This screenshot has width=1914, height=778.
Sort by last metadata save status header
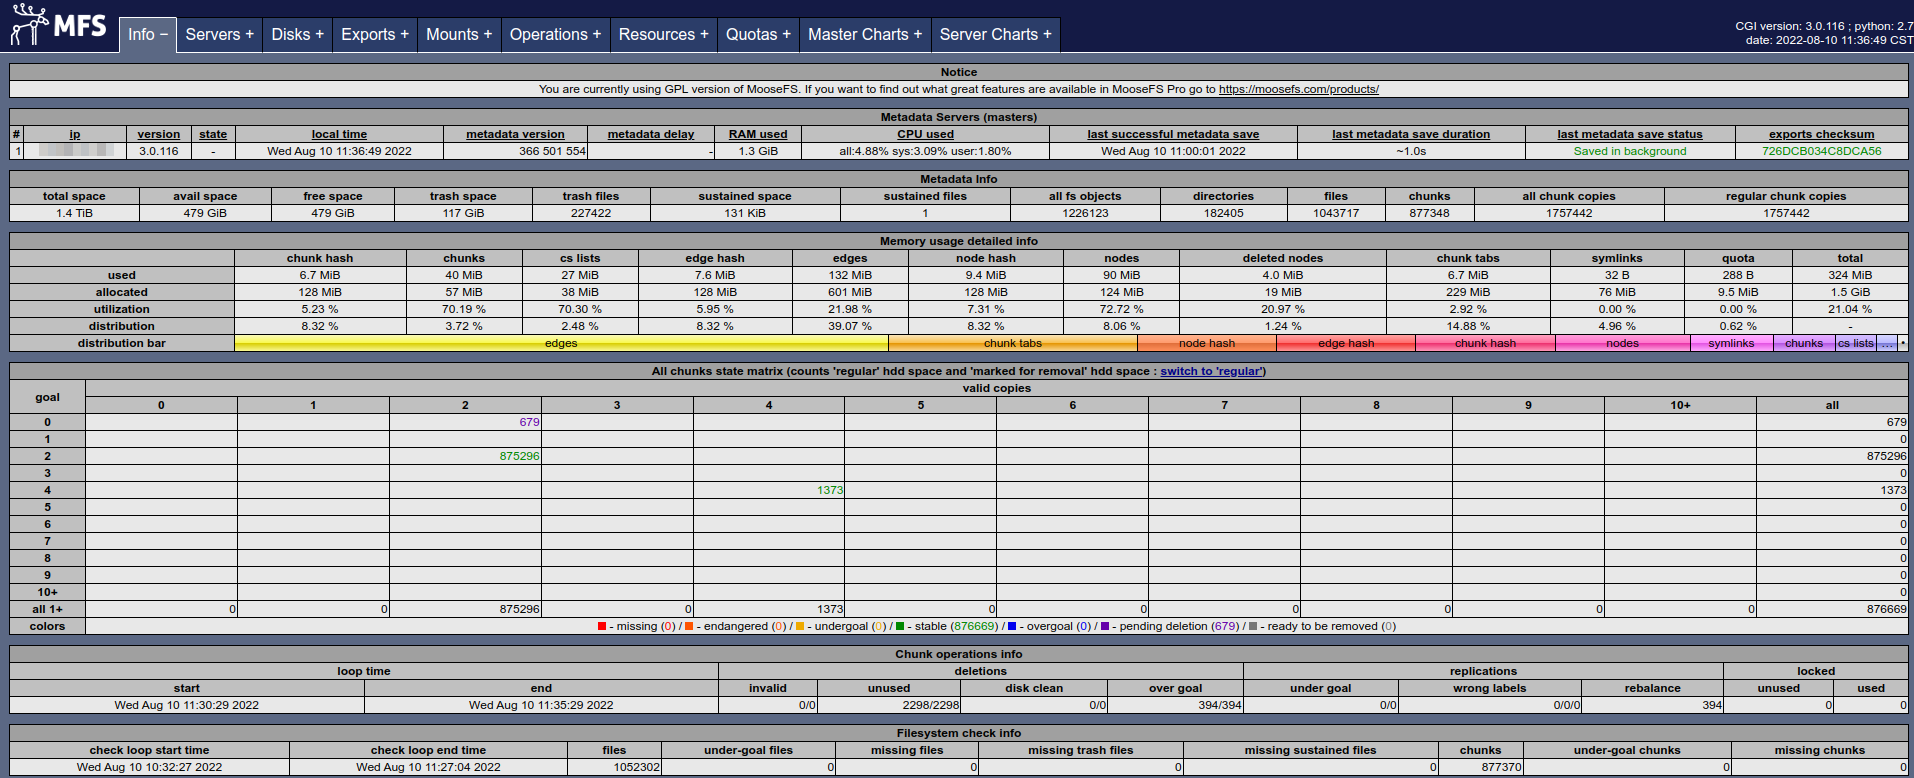tap(1630, 134)
